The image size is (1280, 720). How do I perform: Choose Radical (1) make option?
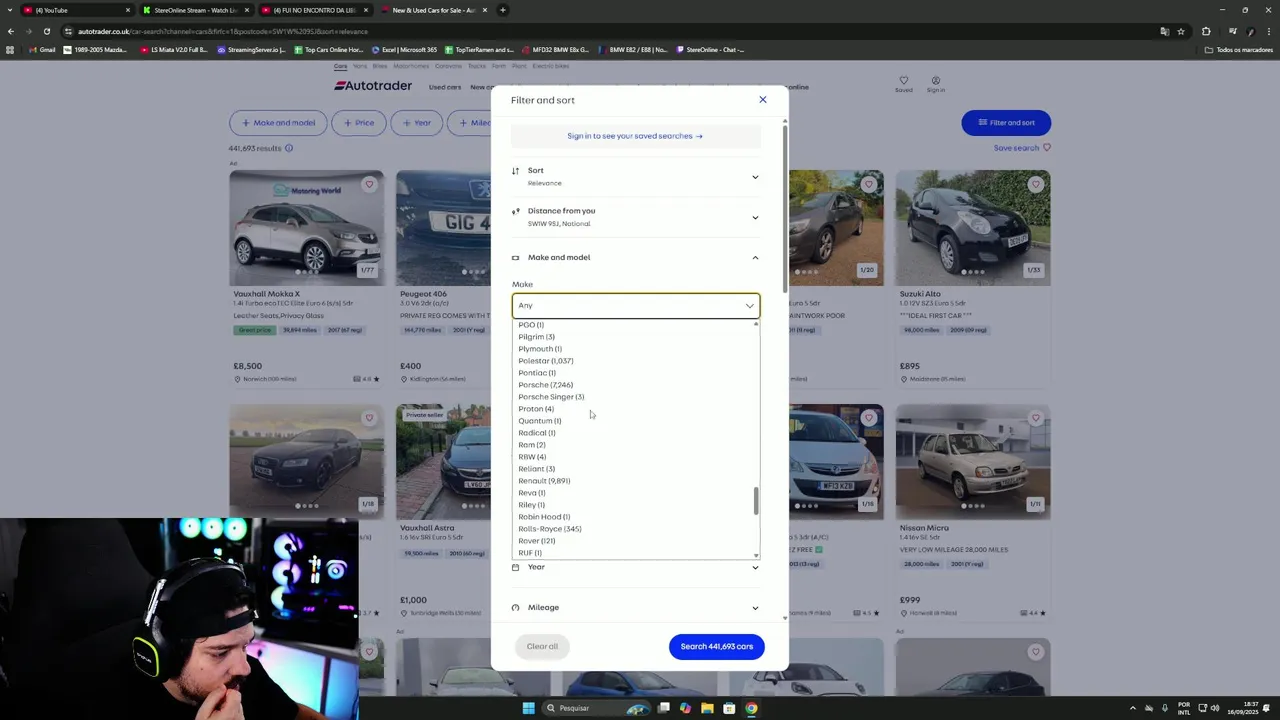pyautogui.click(x=536, y=433)
